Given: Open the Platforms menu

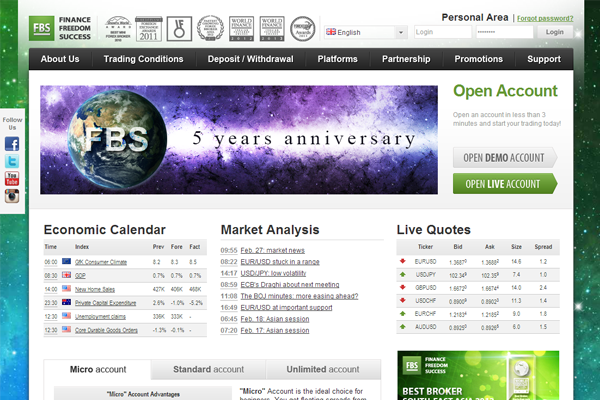Looking at the screenshot, I should [x=338, y=59].
